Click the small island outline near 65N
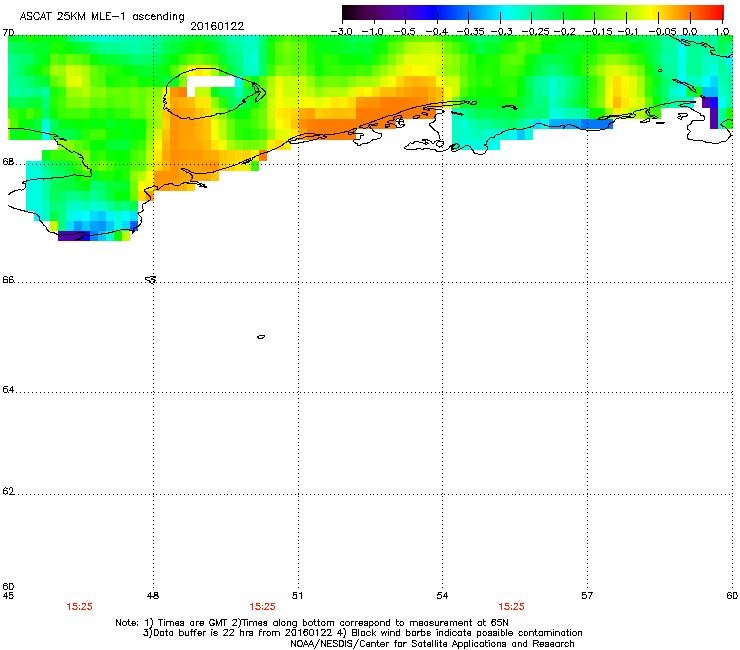The image size is (740, 650). pos(261,337)
